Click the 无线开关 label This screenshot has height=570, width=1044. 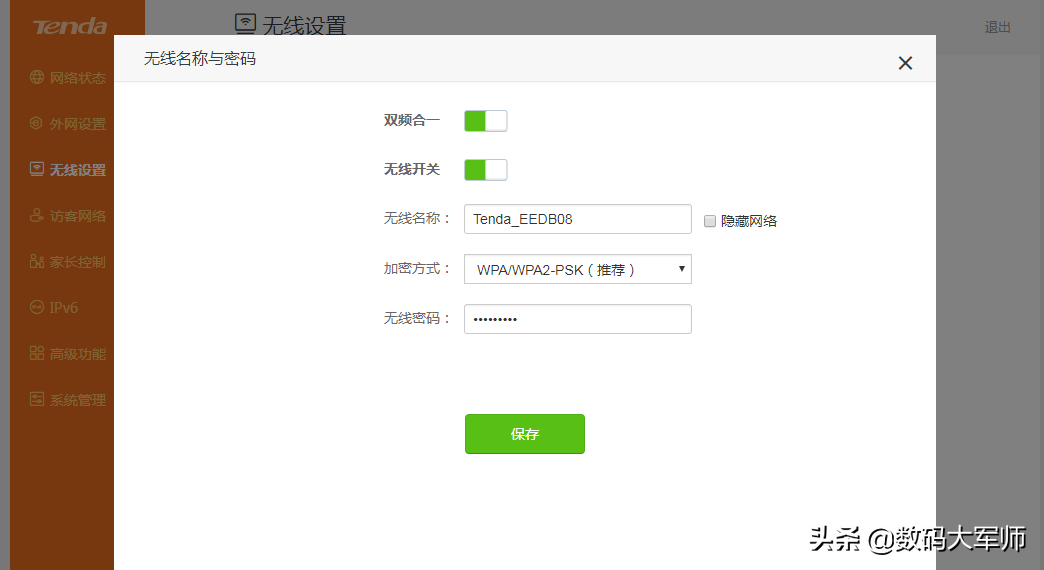coord(411,169)
